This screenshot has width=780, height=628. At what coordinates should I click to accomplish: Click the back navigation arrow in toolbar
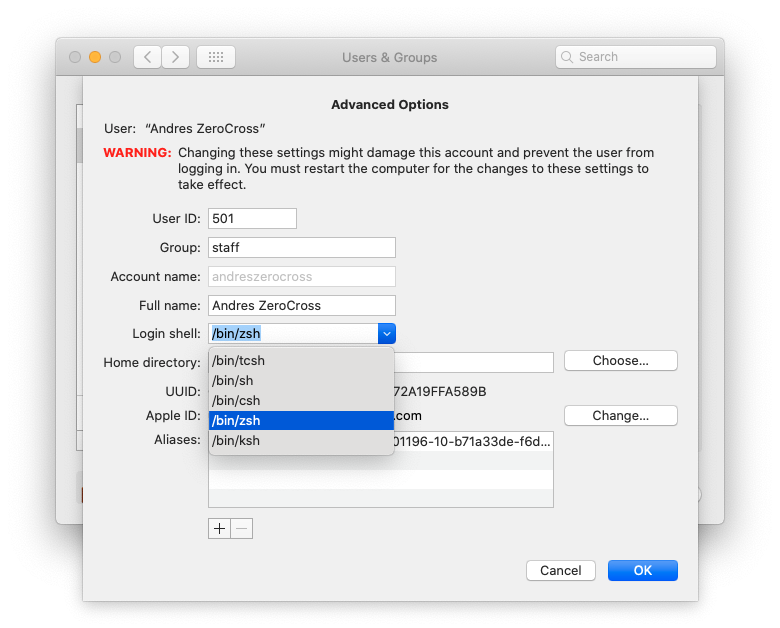point(147,57)
